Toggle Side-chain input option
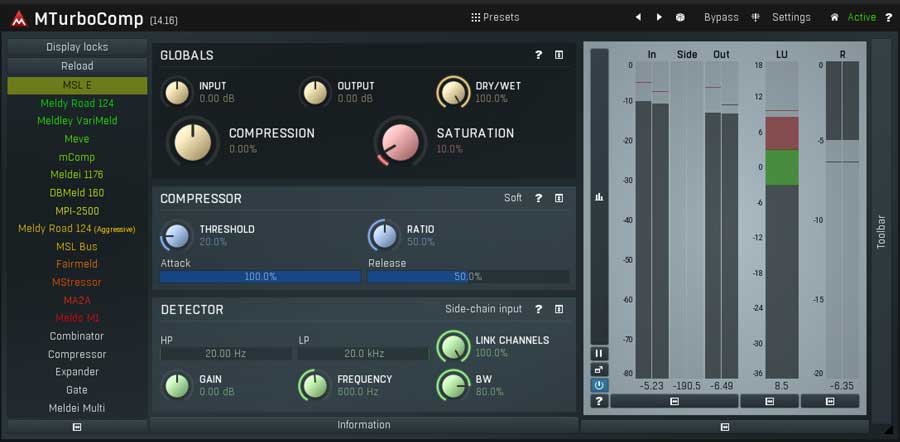900x442 pixels. pos(483,309)
